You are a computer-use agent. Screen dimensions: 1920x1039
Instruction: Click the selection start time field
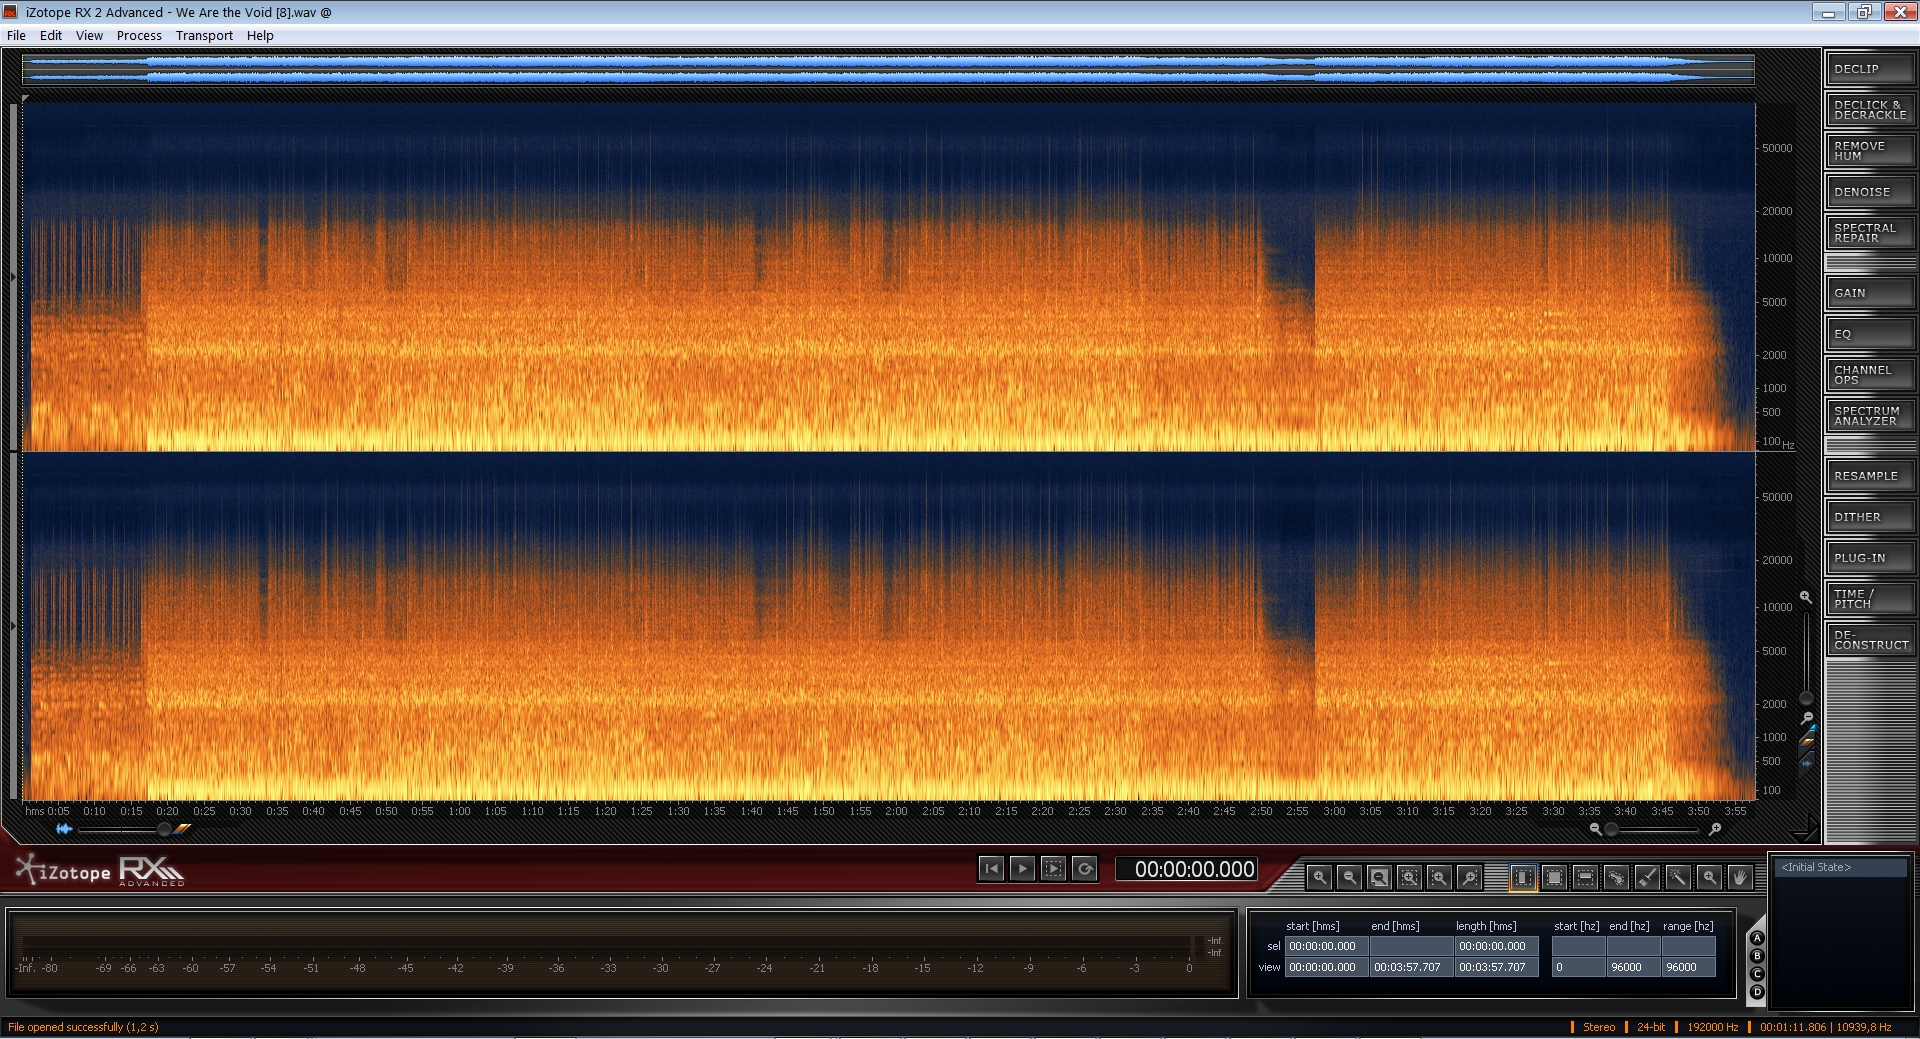[x=1325, y=946]
